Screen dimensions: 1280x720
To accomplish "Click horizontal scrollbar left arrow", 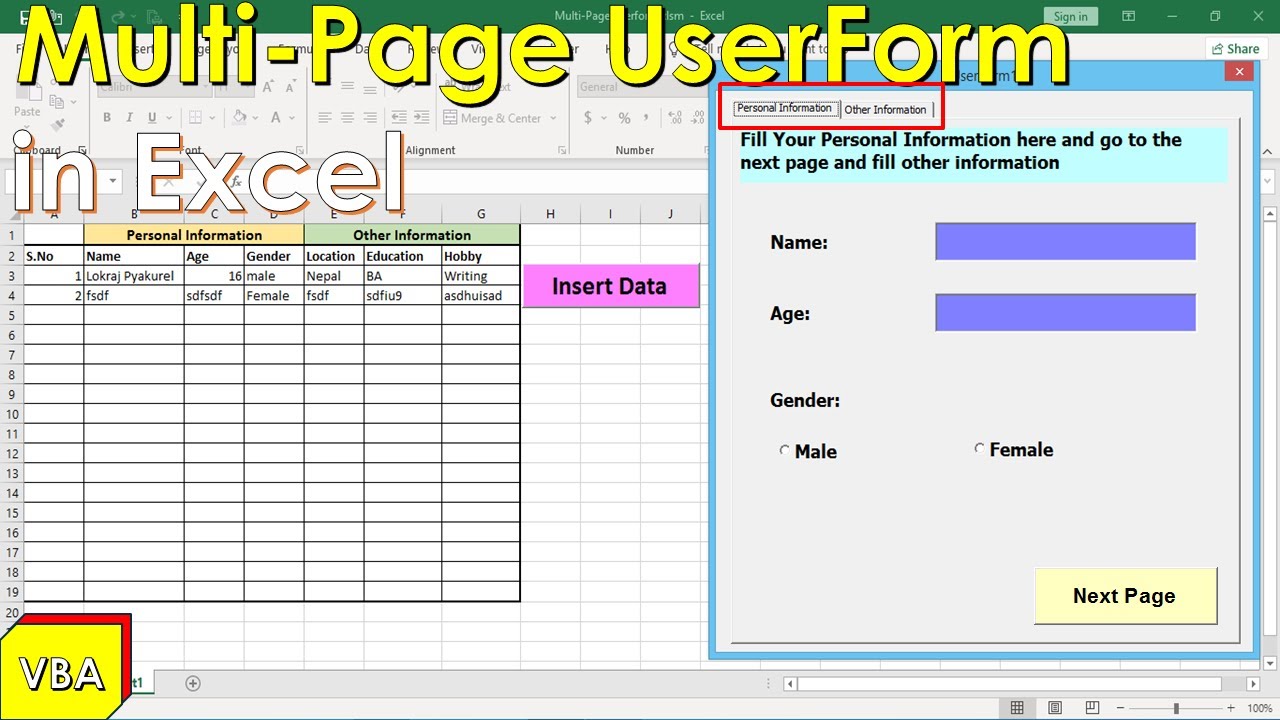I will 790,684.
